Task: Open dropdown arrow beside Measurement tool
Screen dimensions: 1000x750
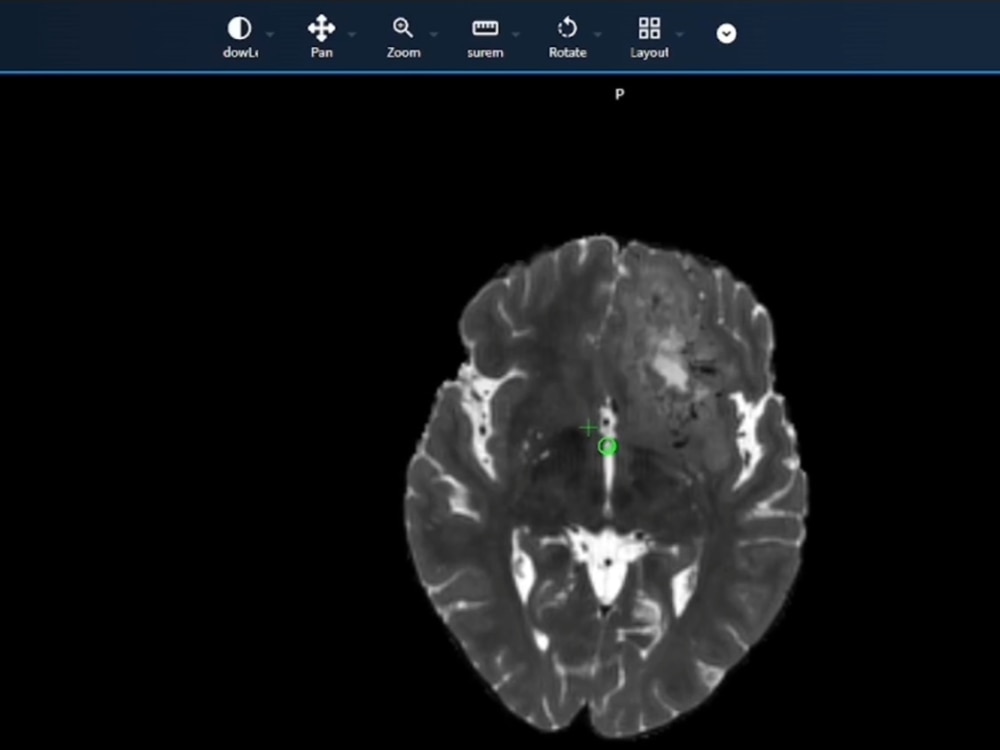Action: [516, 34]
